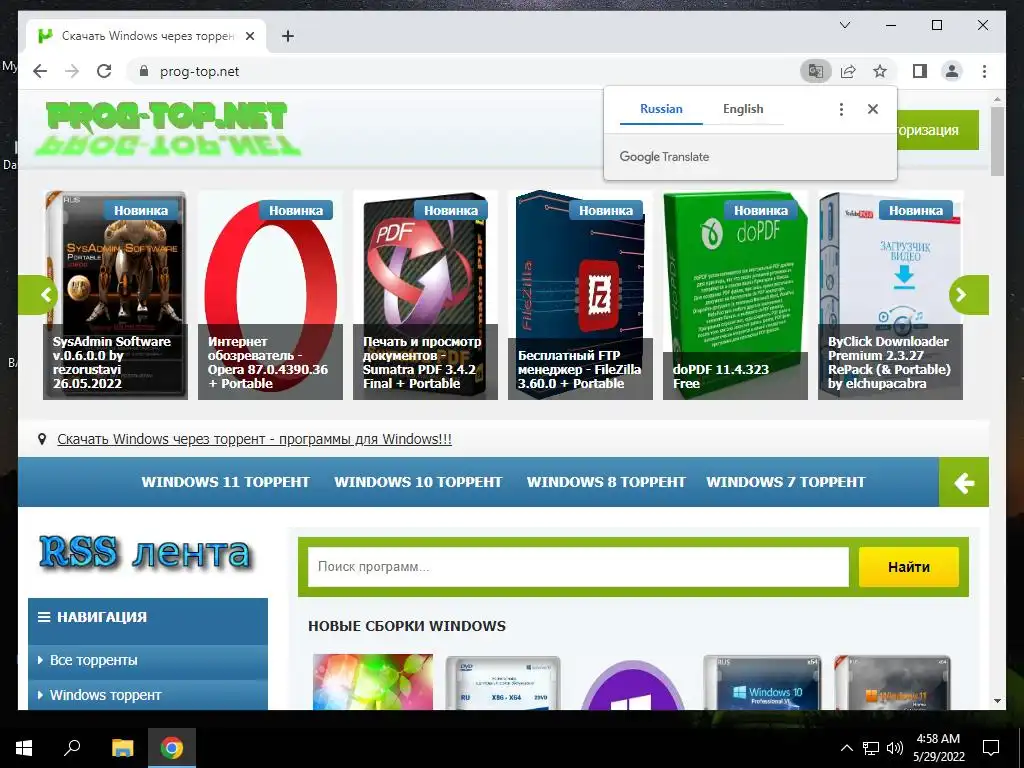
Task: Open network status tray icon
Action: click(x=871, y=748)
